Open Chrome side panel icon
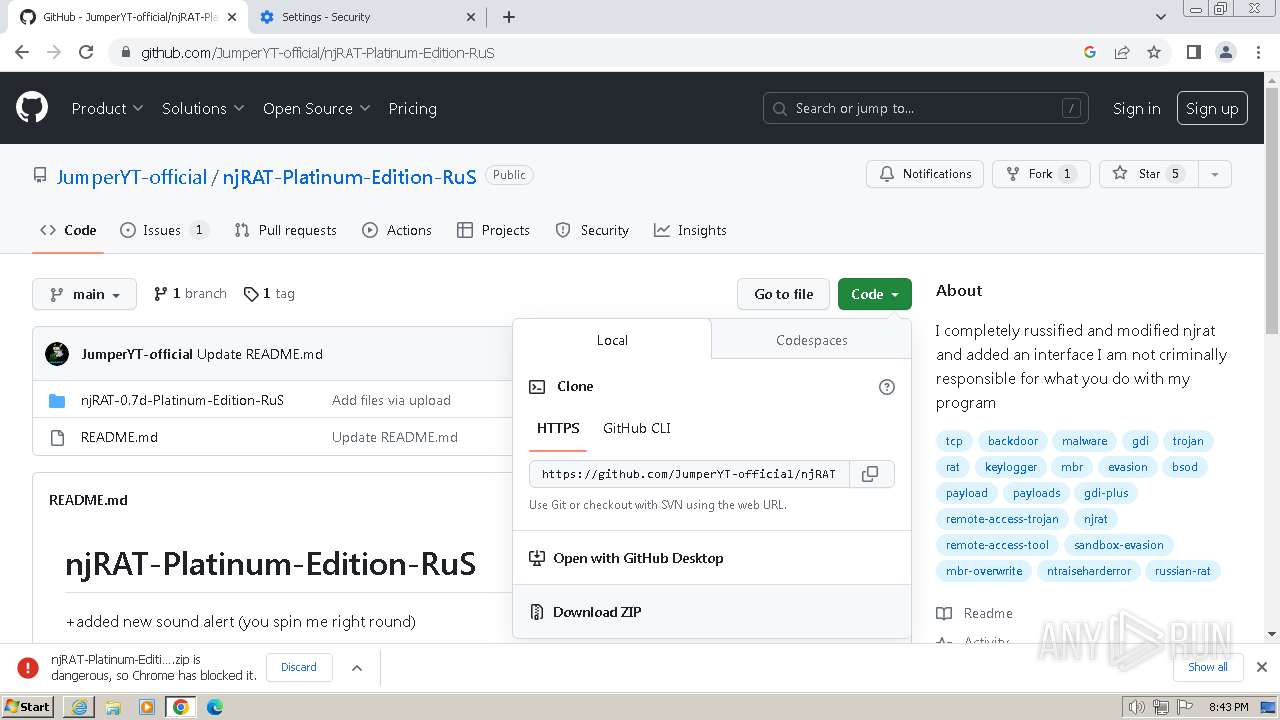This screenshot has height=720, width=1280. click(1193, 52)
